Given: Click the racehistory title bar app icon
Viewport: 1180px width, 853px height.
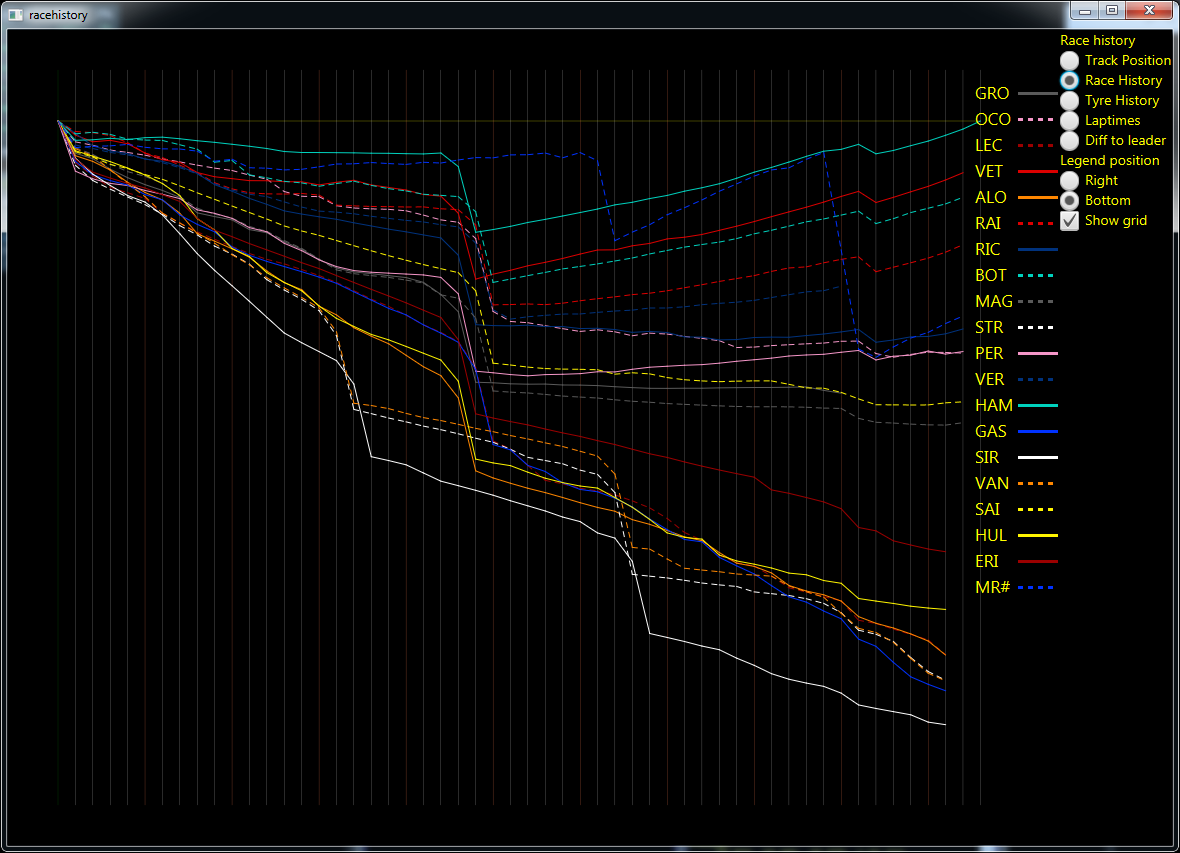Looking at the screenshot, I should [14, 14].
